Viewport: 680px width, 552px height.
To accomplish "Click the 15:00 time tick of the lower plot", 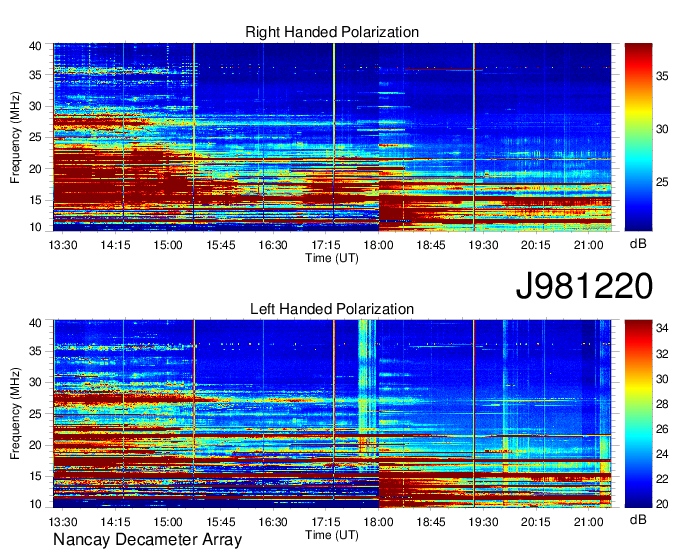I will [168, 522].
